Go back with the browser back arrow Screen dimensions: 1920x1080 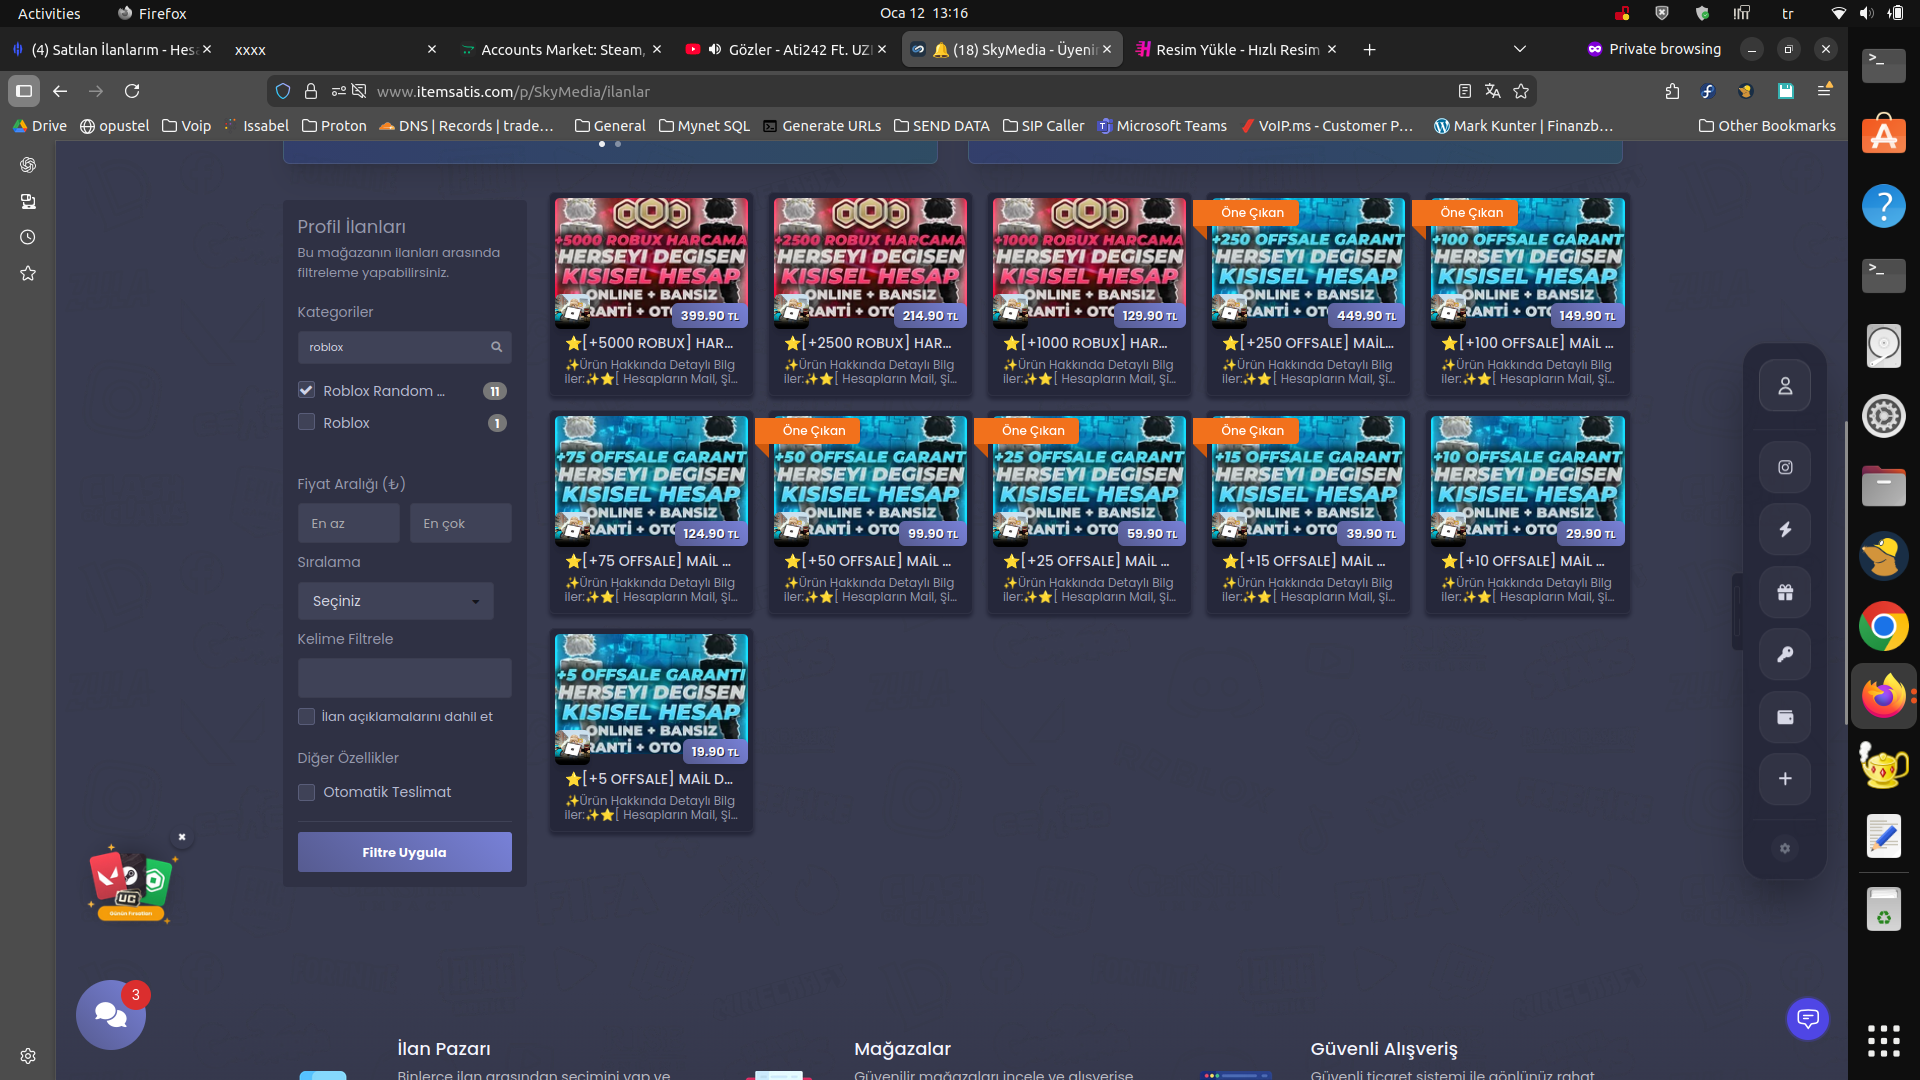pos(60,91)
